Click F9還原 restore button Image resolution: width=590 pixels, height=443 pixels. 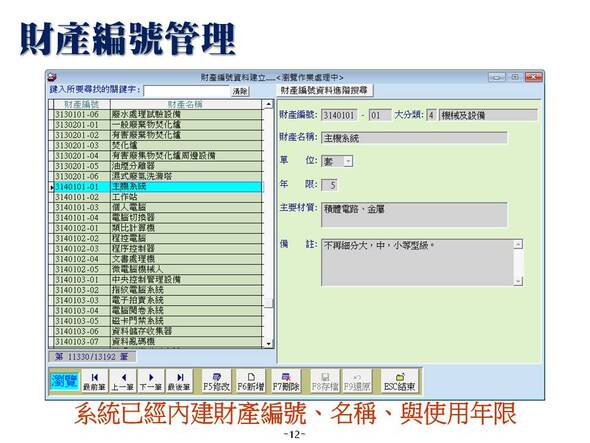pos(357,381)
